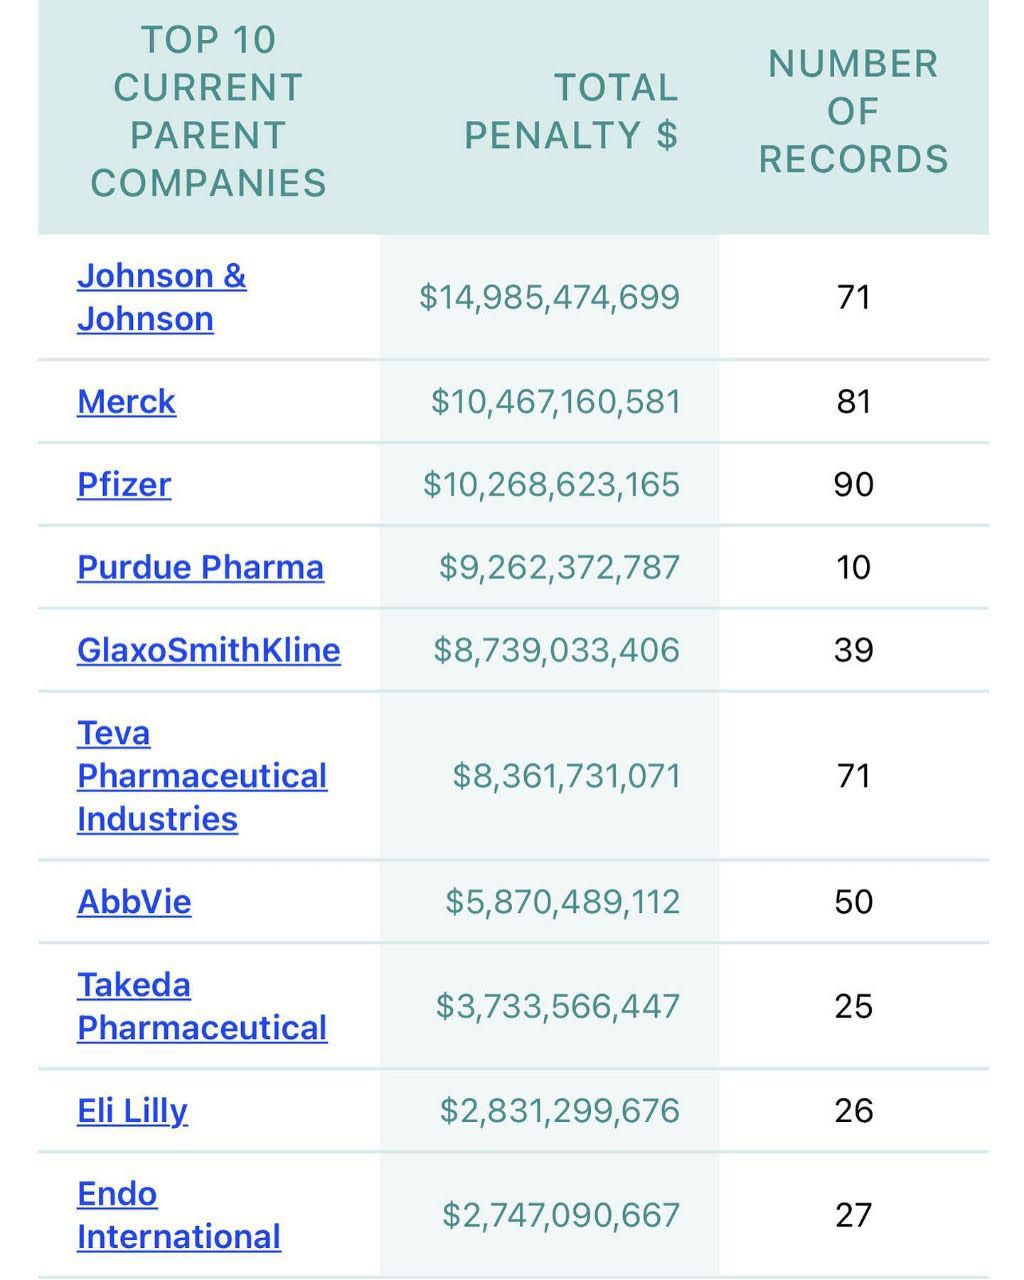The width and height of the screenshot is (1024, 1280).
Task: Click AbbVie's $5,870,489,112 penalty cell
Action: 562,902
